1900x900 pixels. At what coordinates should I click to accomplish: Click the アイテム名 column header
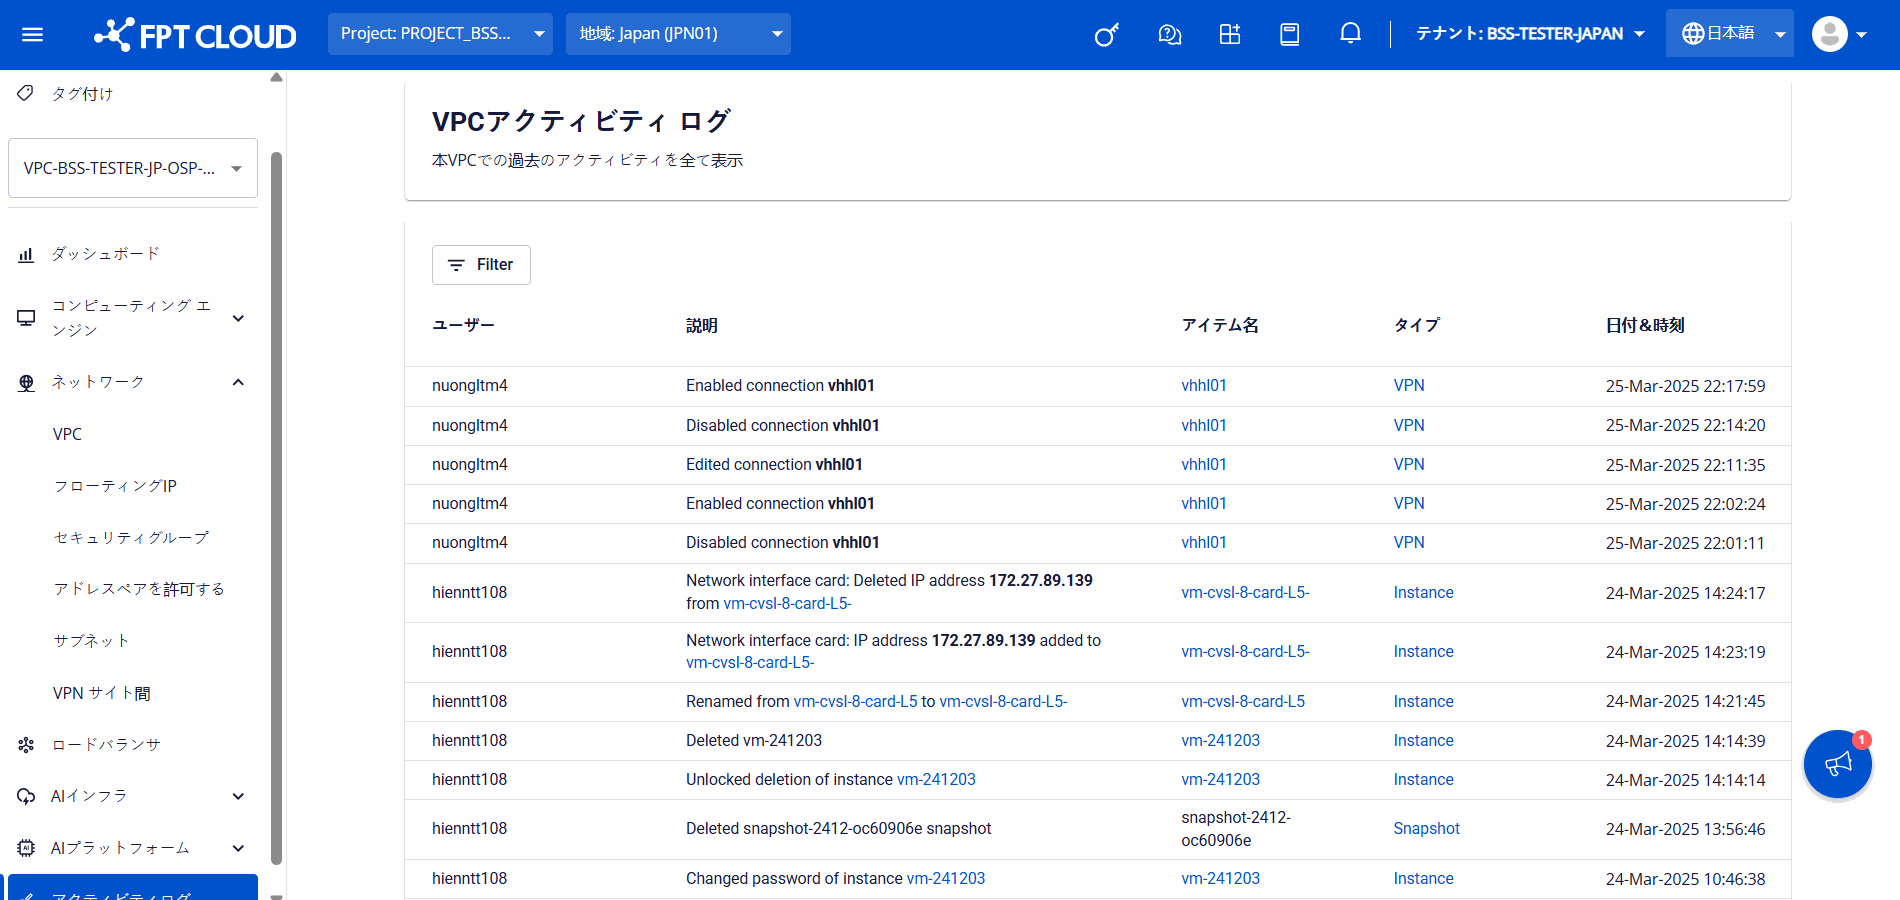click(x=1220, y=326)
